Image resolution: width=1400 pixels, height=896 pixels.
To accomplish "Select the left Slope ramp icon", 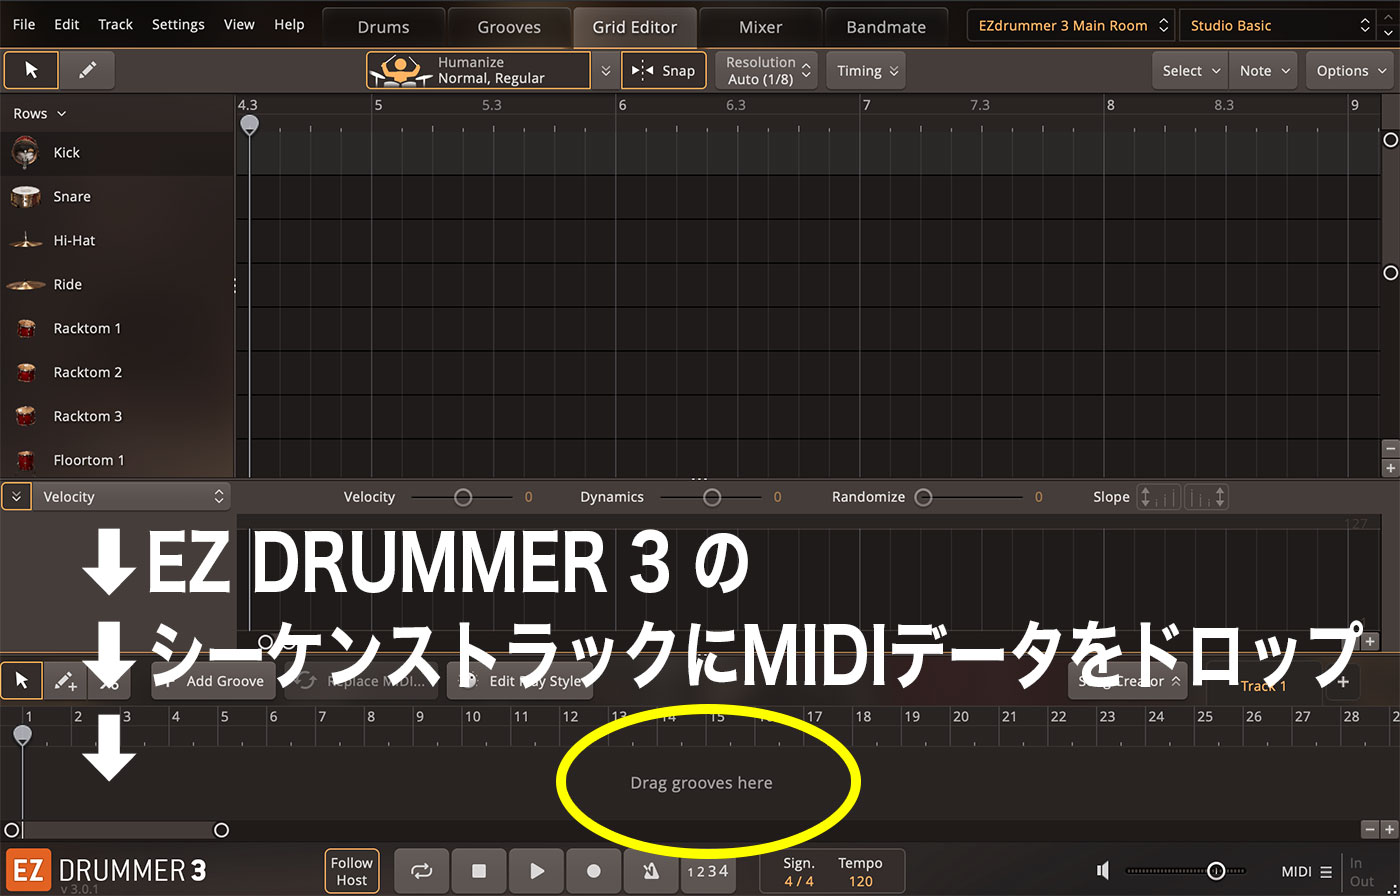I will [1159, 497].
